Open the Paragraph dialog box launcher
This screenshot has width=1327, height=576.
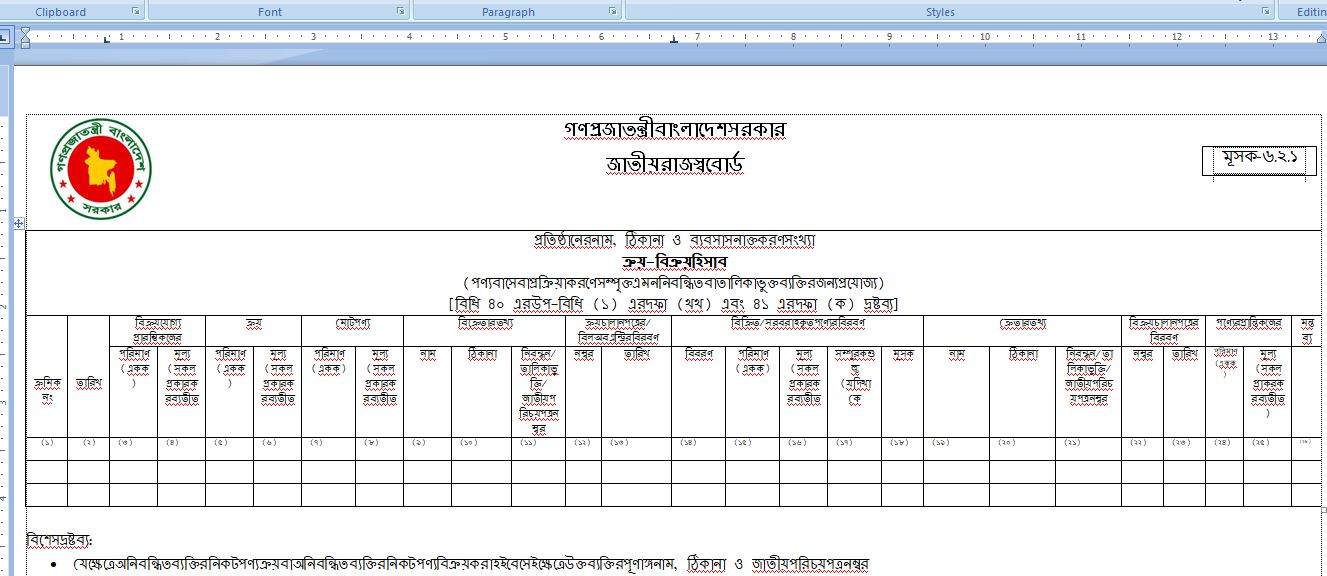613,12
